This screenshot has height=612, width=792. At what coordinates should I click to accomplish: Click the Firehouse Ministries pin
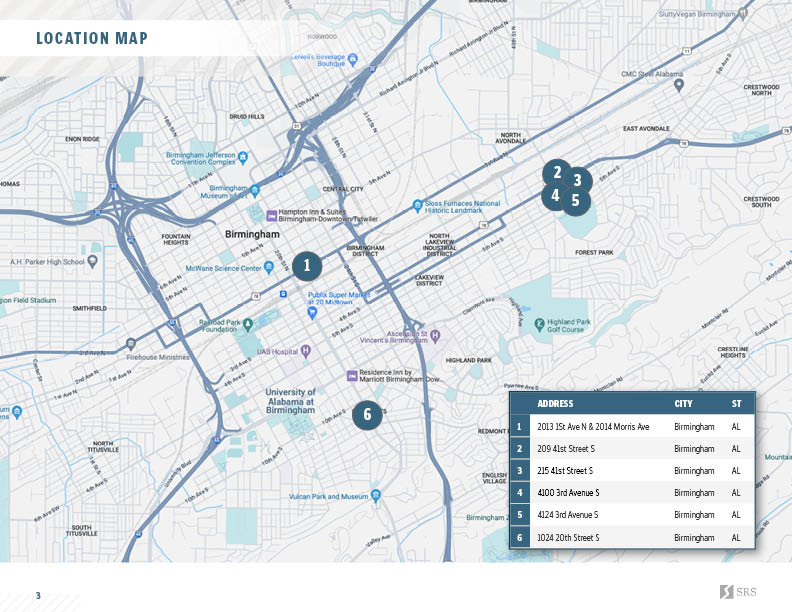[131, 344]
